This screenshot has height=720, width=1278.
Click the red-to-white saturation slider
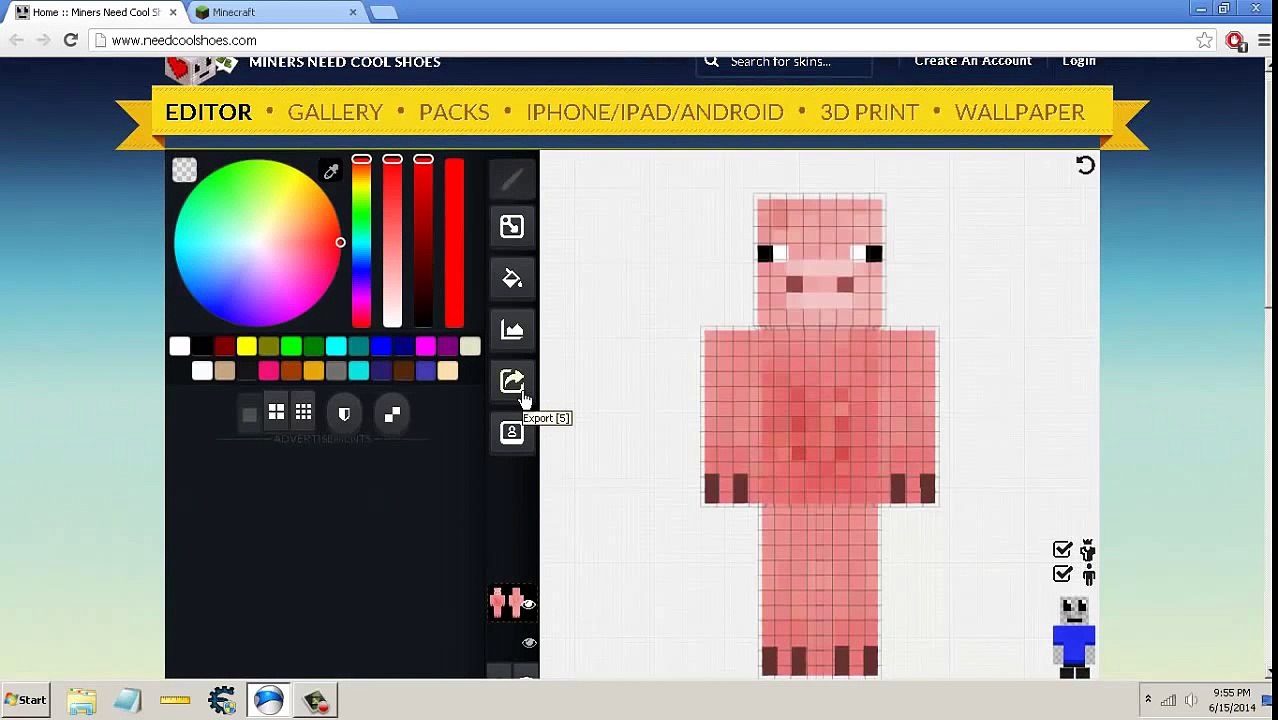(x=392, y=242)
